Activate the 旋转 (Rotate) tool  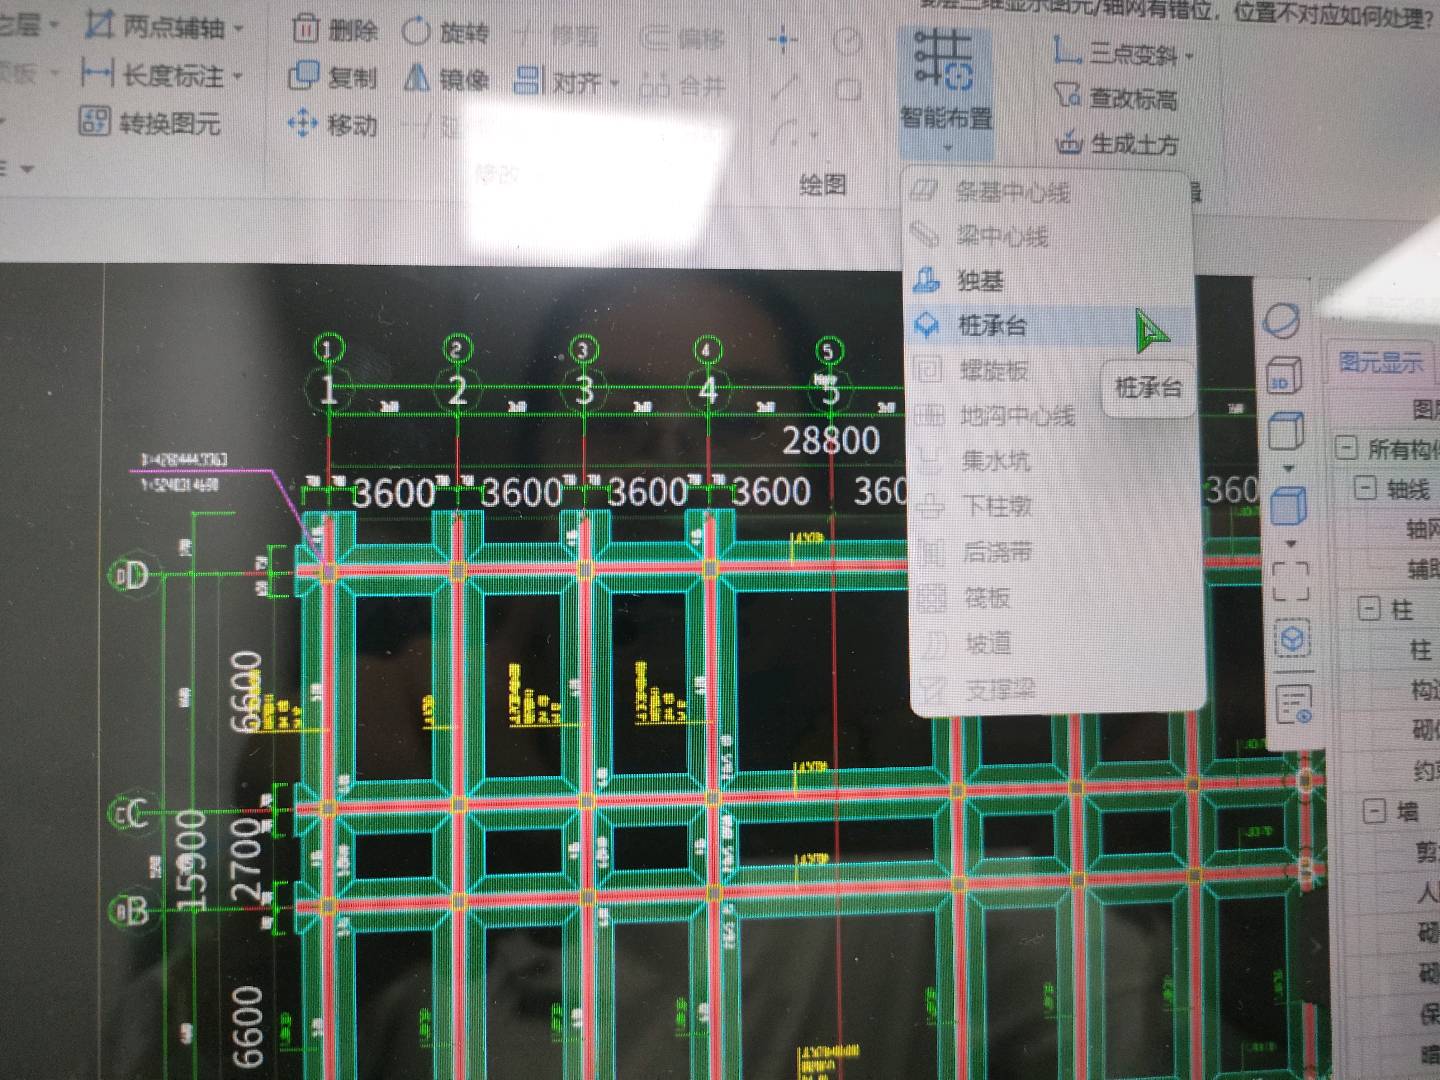click(x=446, y=32)
